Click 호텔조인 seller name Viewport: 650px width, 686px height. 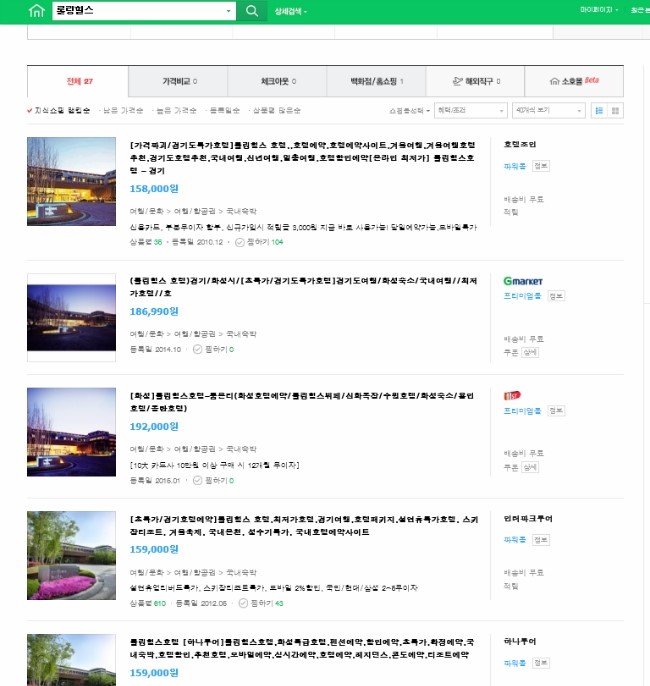[520, 144]
